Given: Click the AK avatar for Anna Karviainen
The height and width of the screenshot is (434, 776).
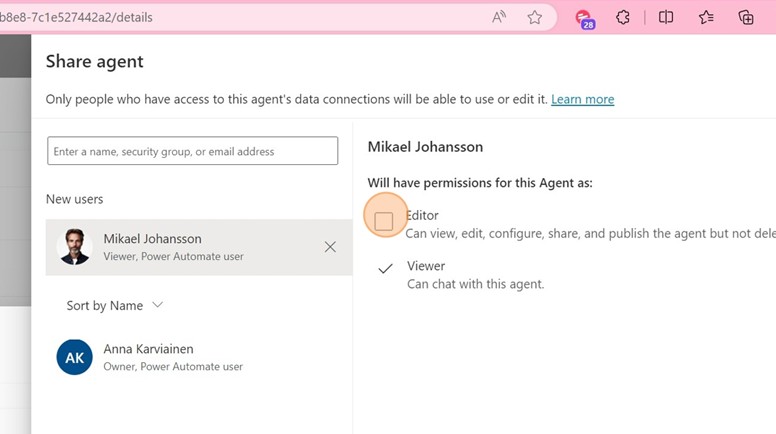Looking at the screenshot, I should coord(75,357).
